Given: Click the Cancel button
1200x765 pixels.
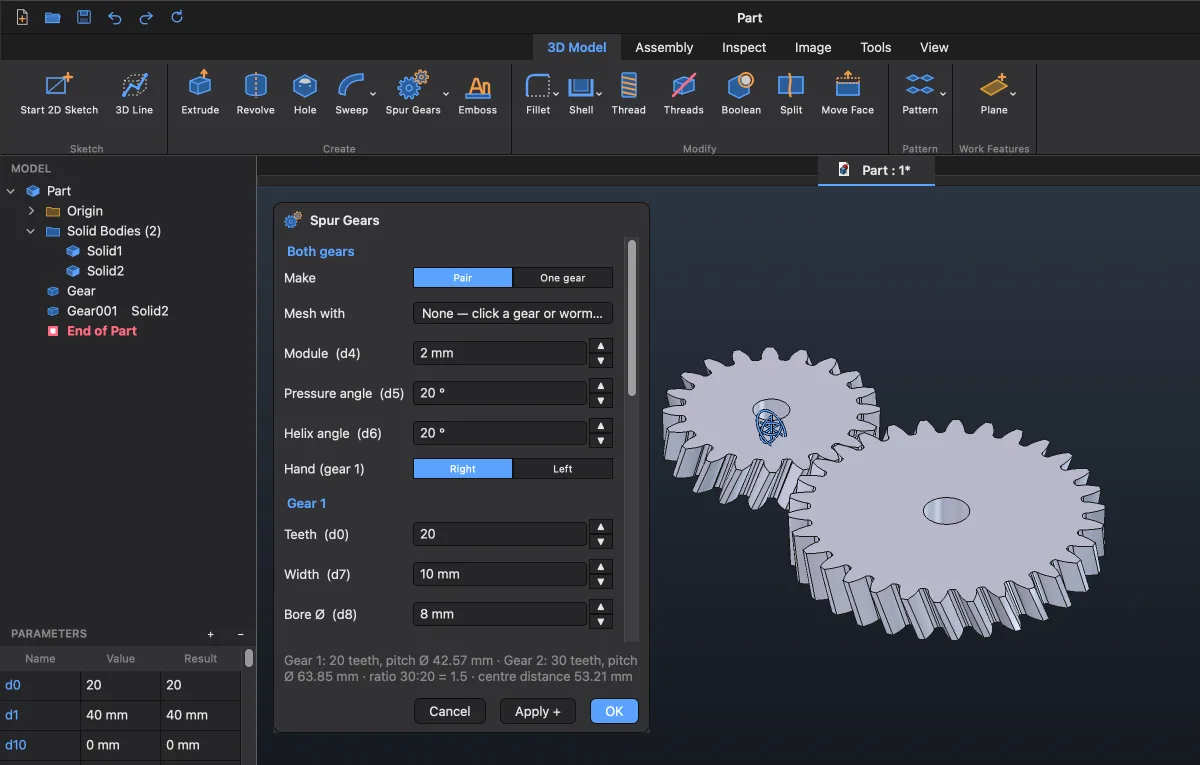Looking at the screenshot, I should (450, 711).
